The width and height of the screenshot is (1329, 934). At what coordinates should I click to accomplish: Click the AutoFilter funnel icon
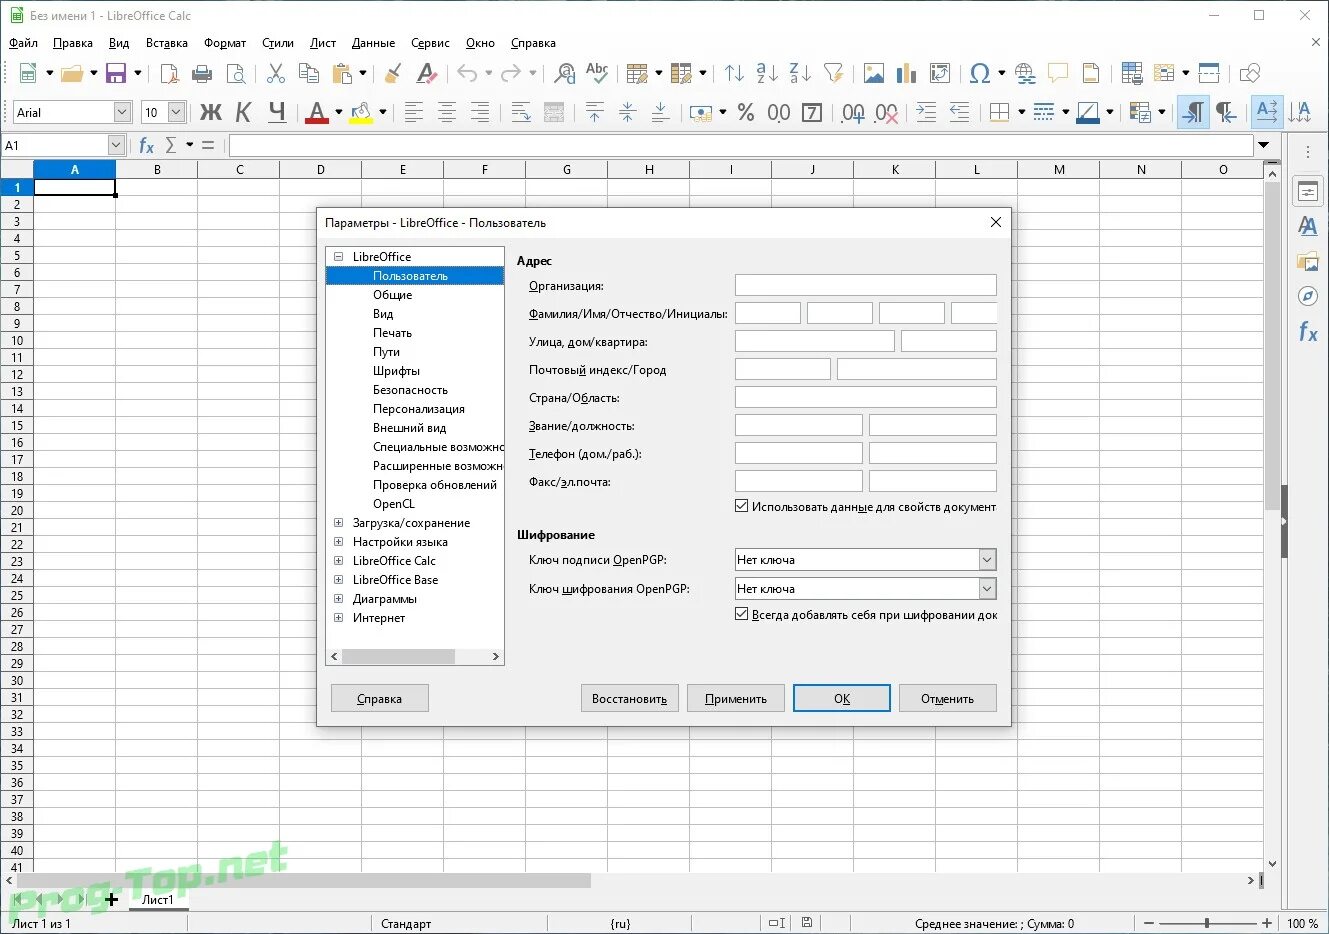[x=833, y=73]
